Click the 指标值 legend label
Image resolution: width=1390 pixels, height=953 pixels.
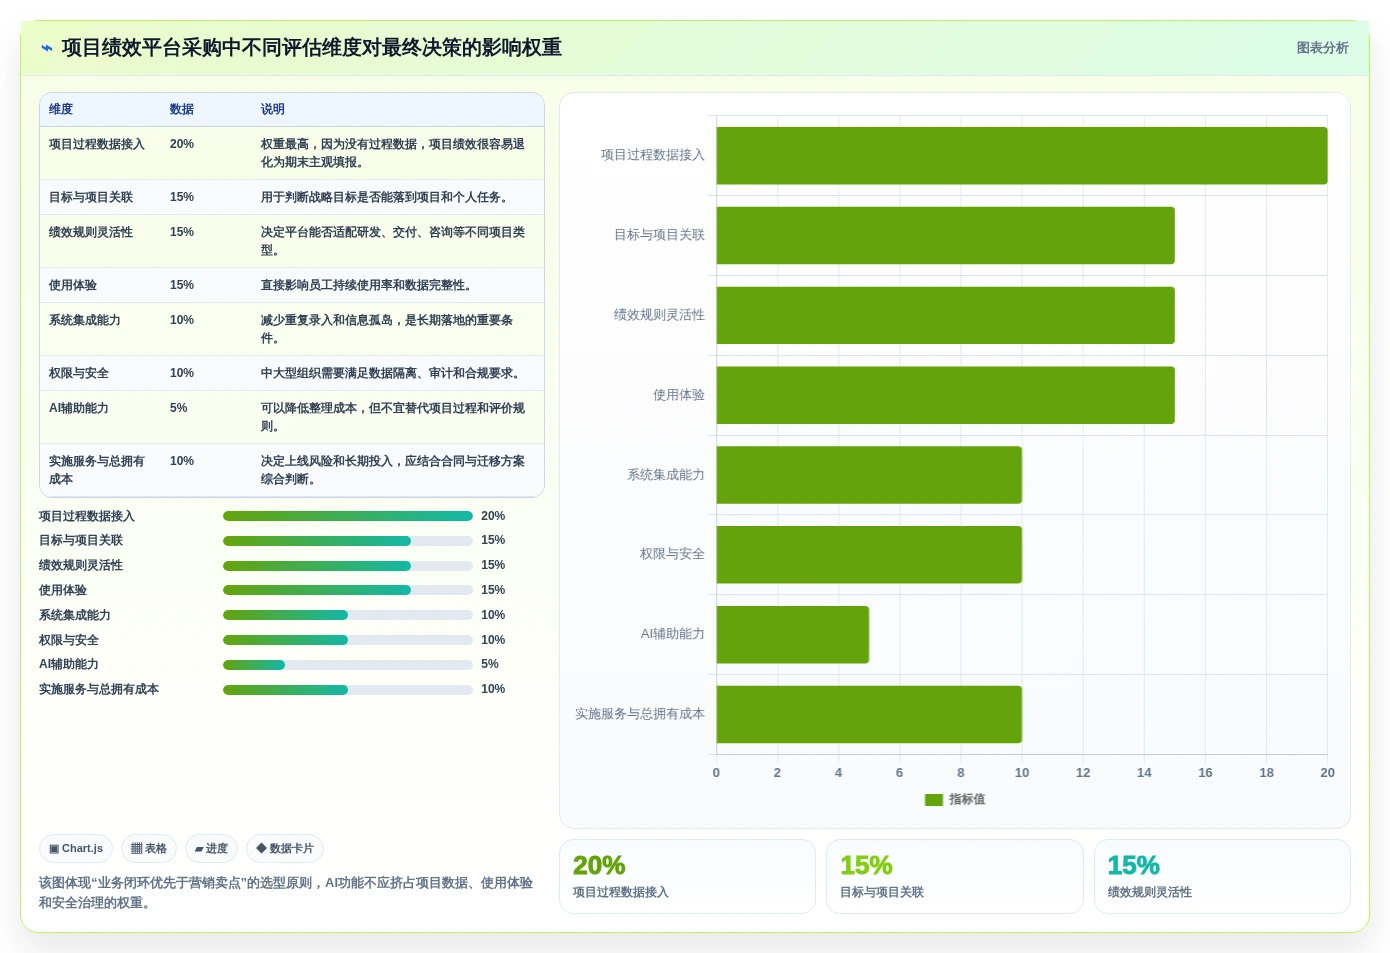(x=967, y=800)
